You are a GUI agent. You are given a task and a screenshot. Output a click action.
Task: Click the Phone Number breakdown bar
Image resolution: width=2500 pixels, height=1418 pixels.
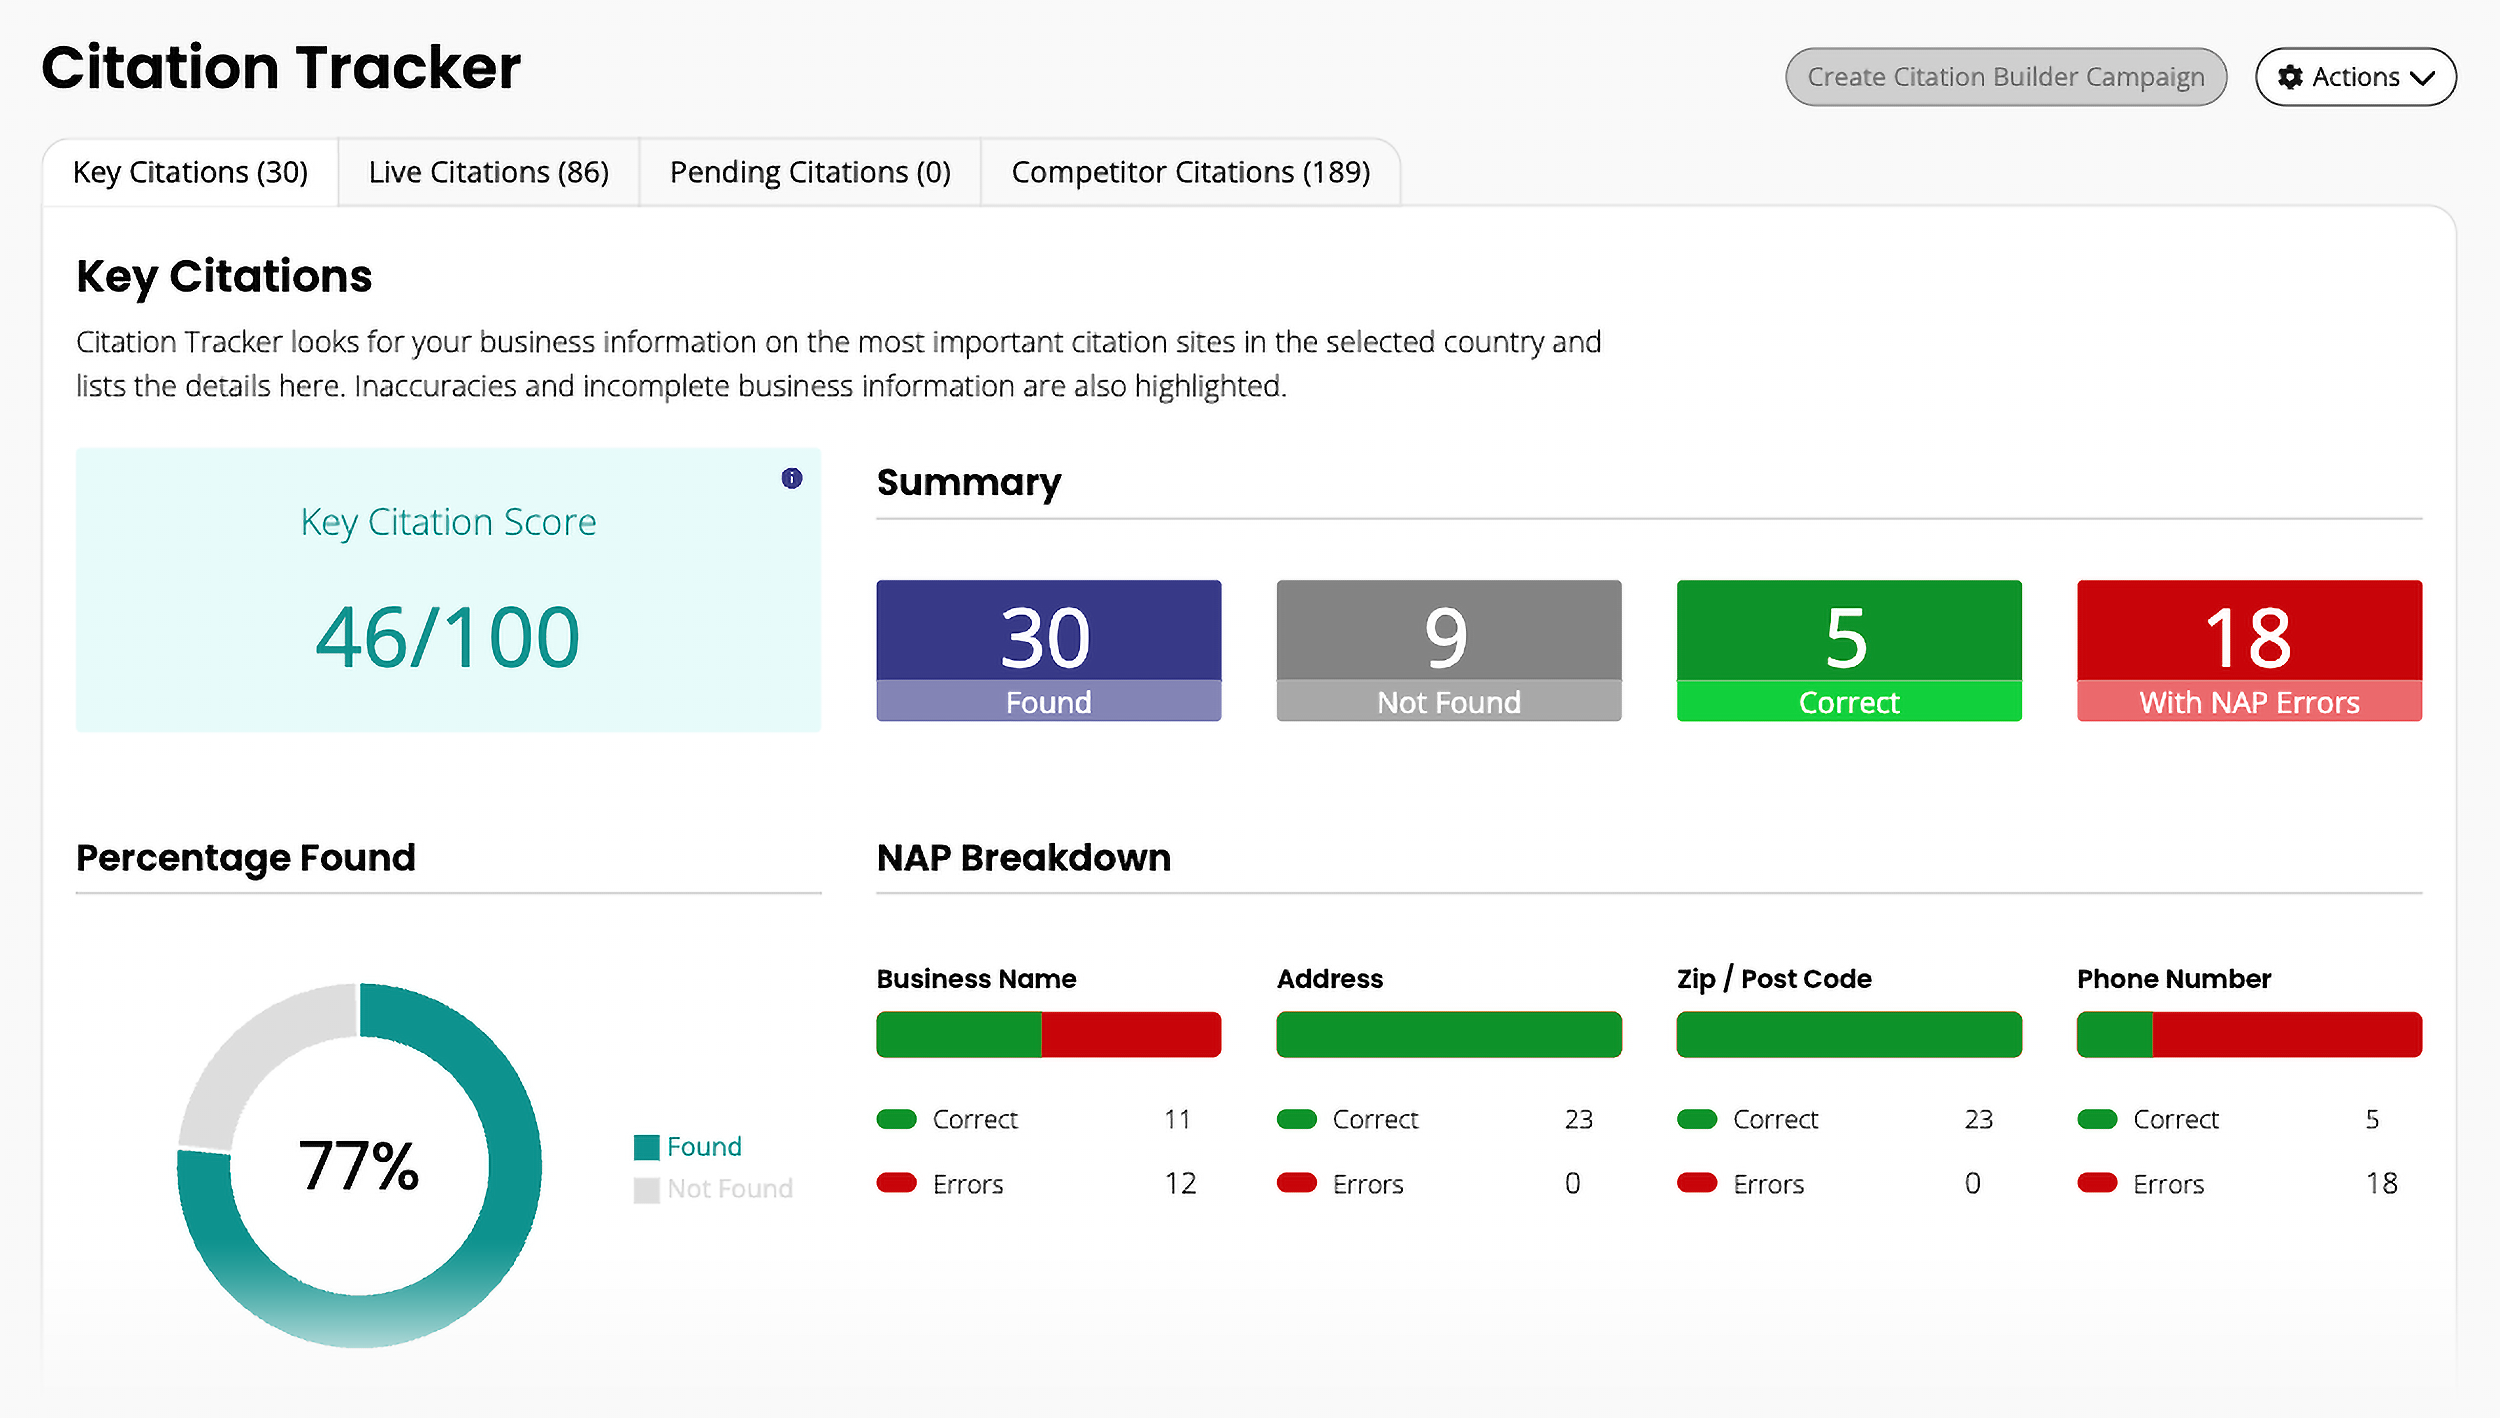tap(2249, 1034)
